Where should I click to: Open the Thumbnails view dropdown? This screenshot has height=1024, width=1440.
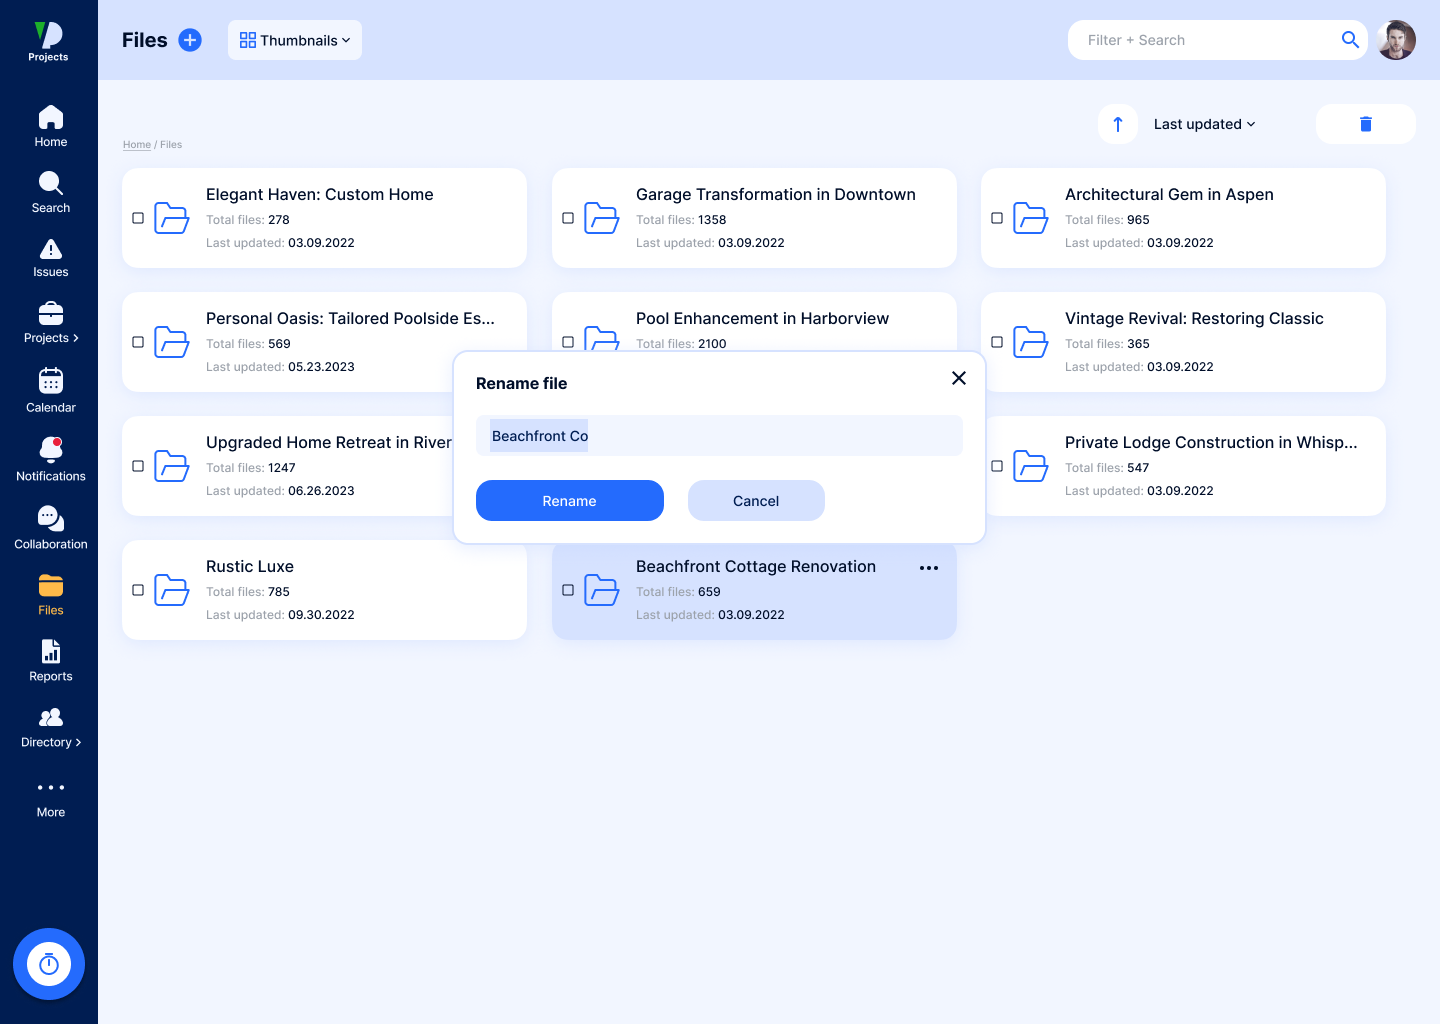295,40
